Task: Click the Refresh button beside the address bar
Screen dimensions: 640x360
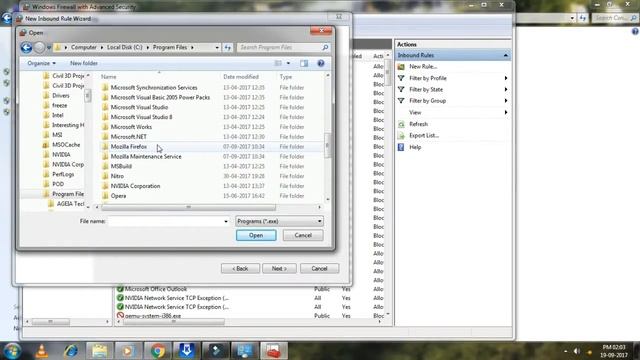Action: 228,47
